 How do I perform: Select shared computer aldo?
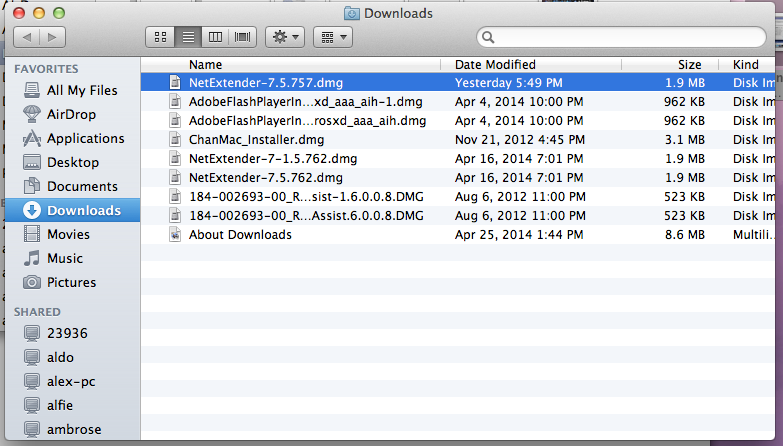73,357
